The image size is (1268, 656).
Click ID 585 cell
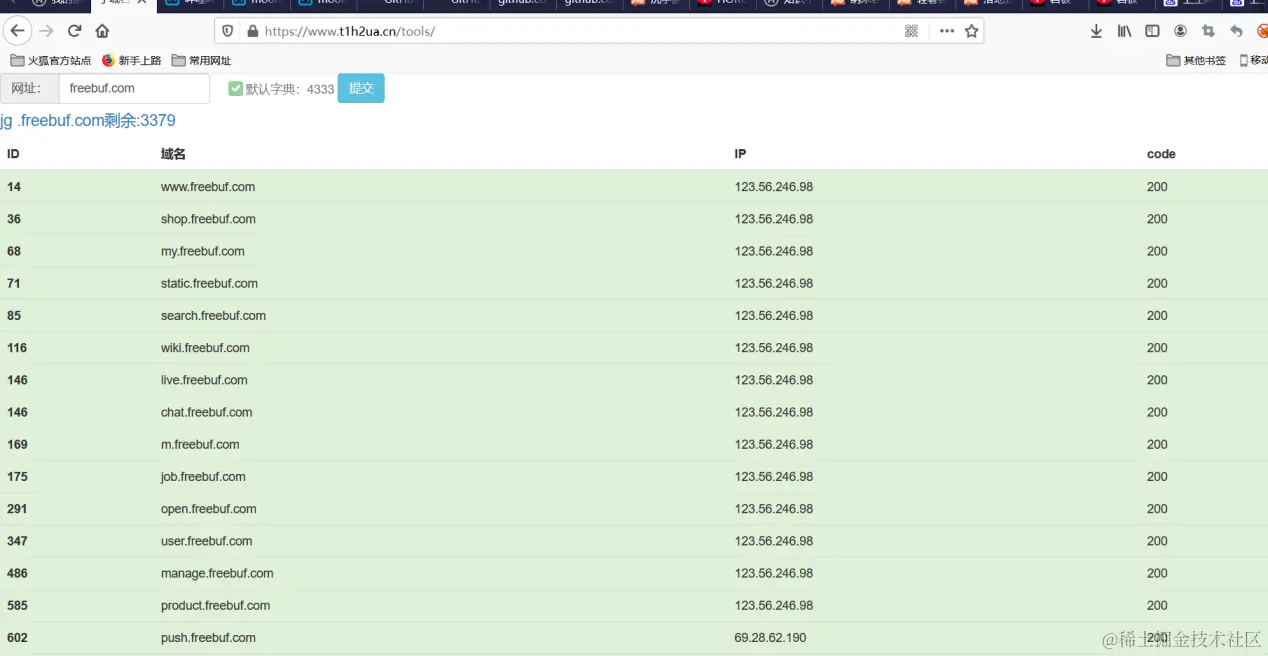pyautogui.click(x=17, y=605)
